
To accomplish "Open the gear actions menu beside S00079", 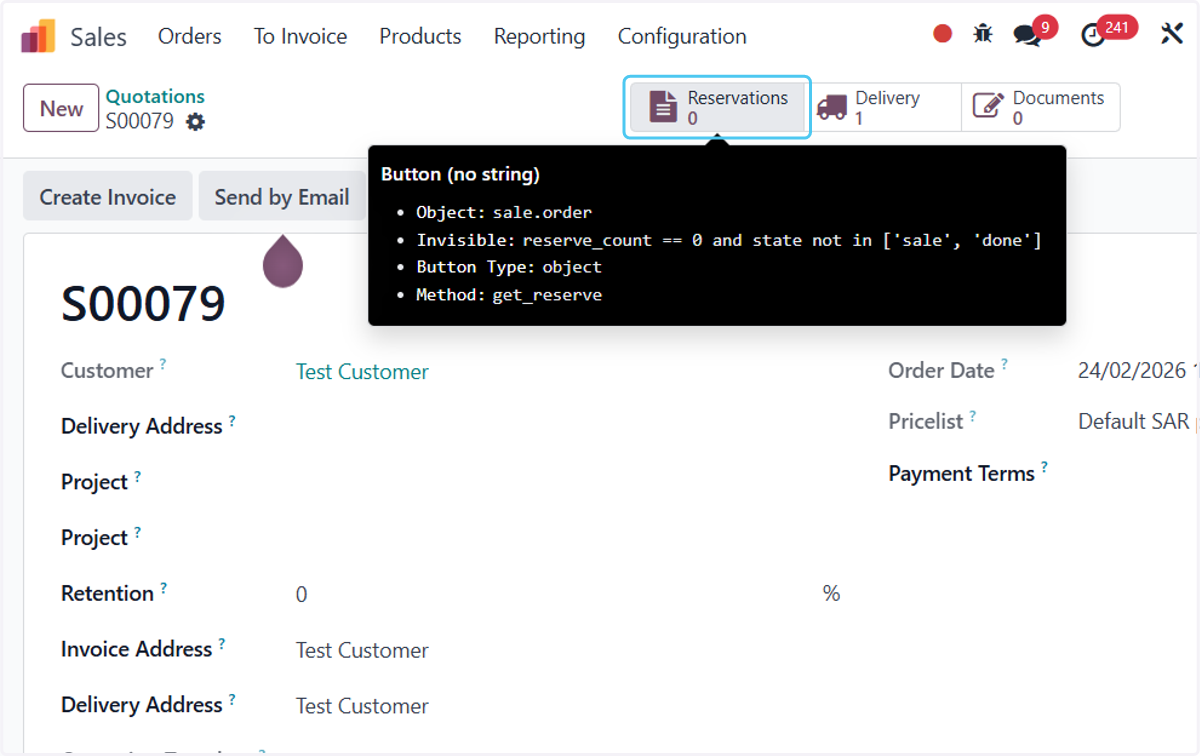I will click(195, 122).
